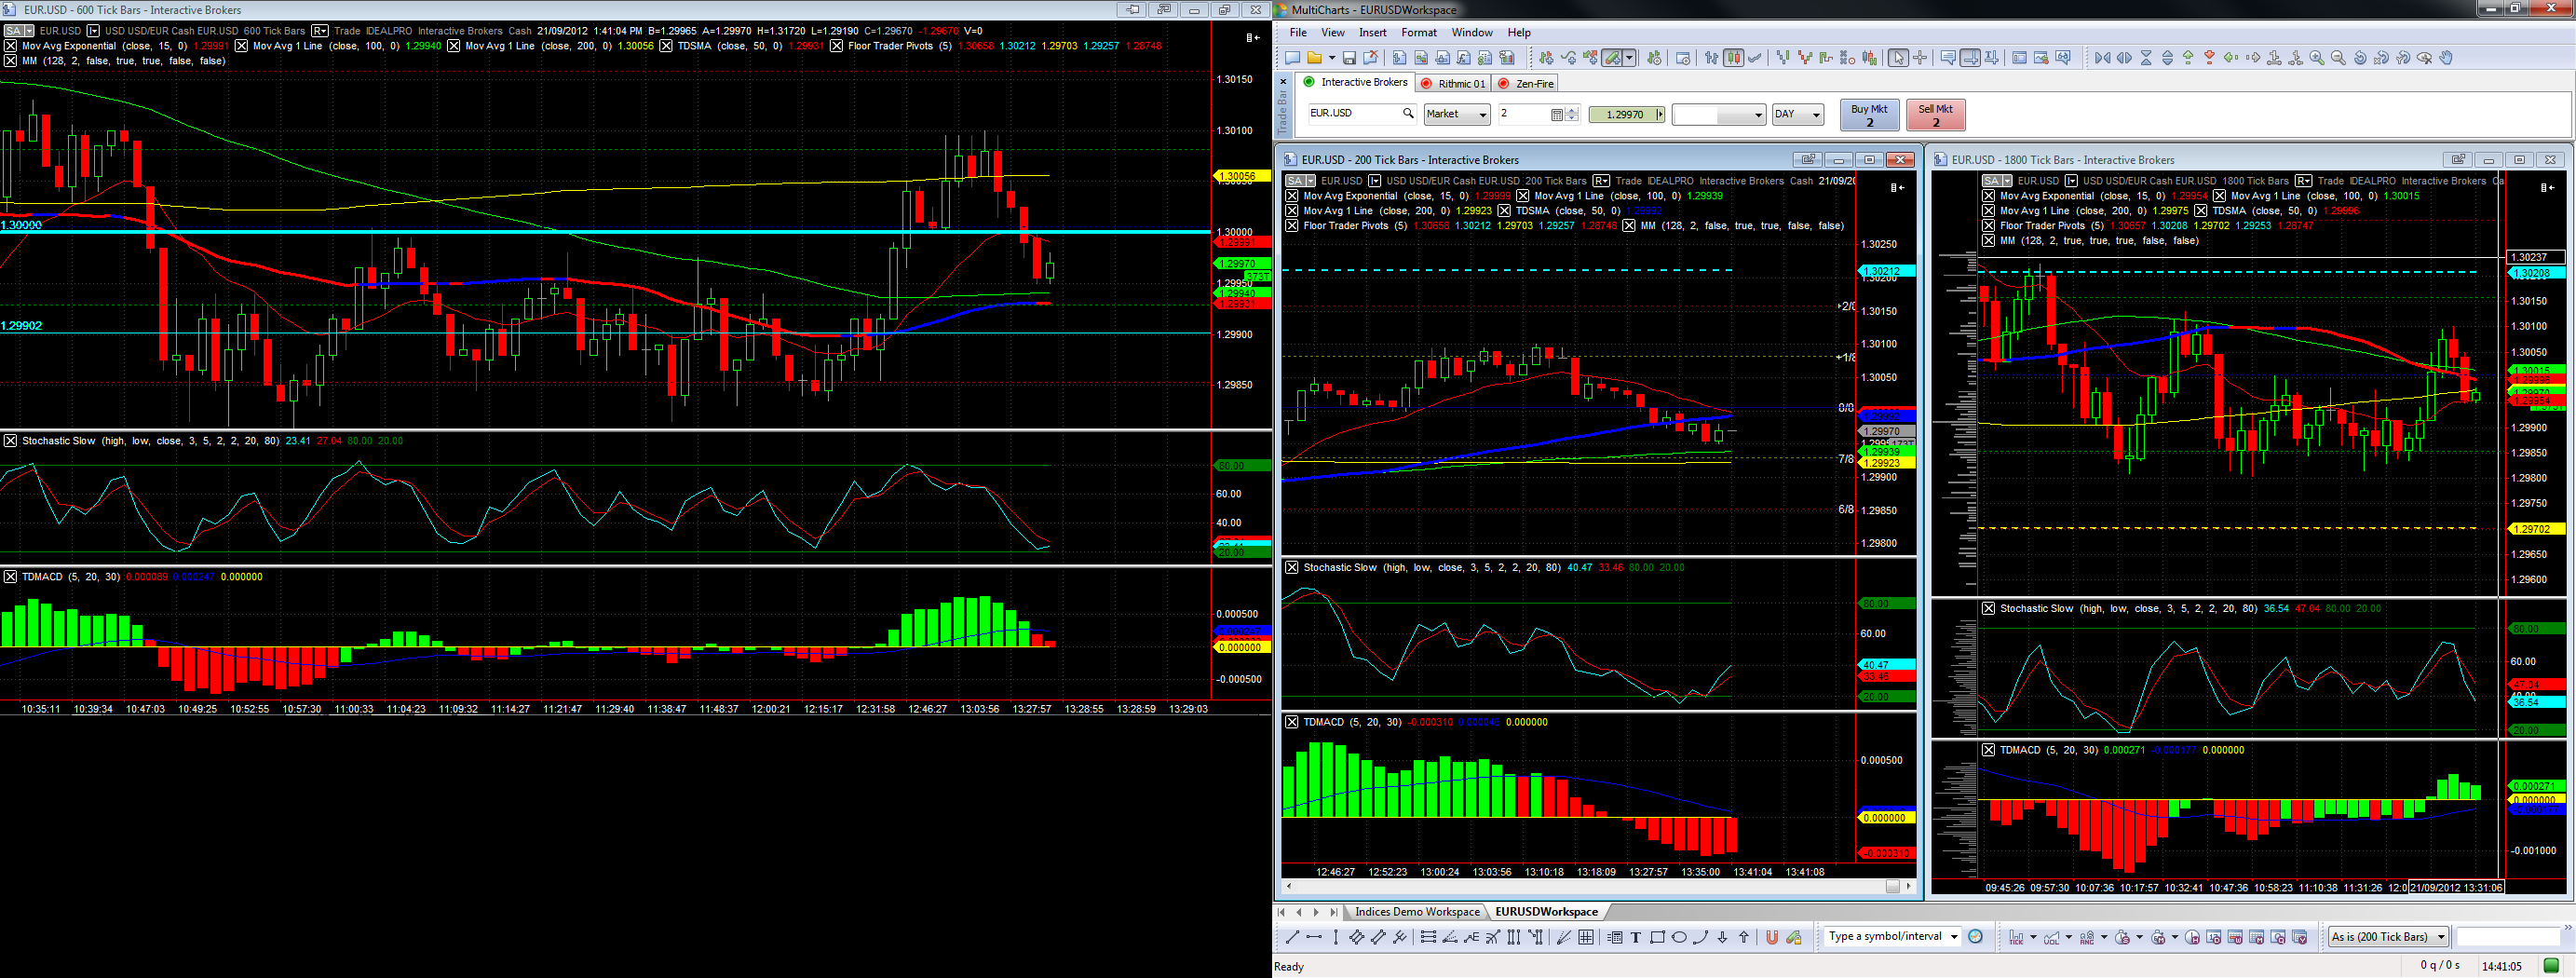
Task: Click the Zoom Out magnifier icon
Action: tap(2339, 58)
